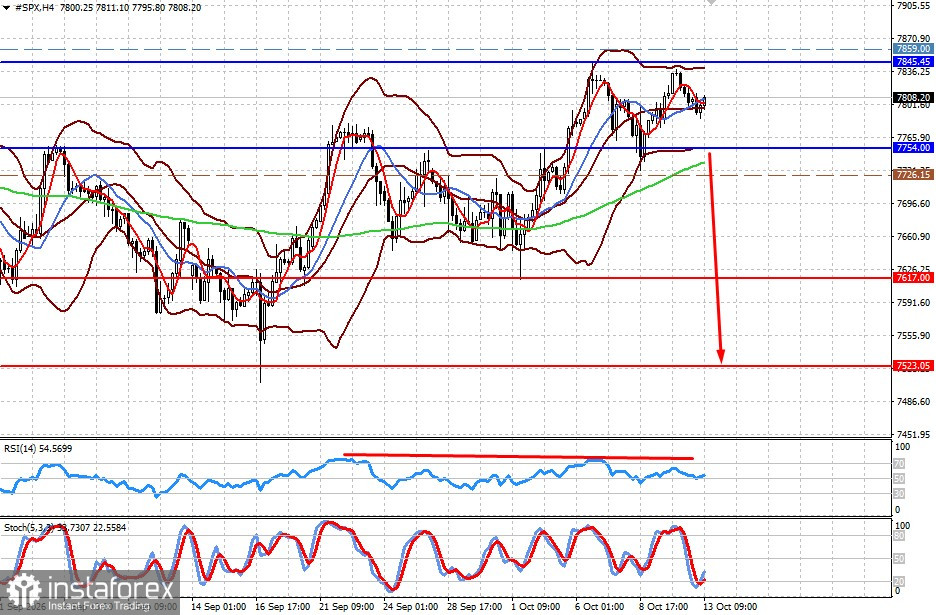Select the 7726.15 brown dashed price tag

pyautogui.click(x=913, y=174)
